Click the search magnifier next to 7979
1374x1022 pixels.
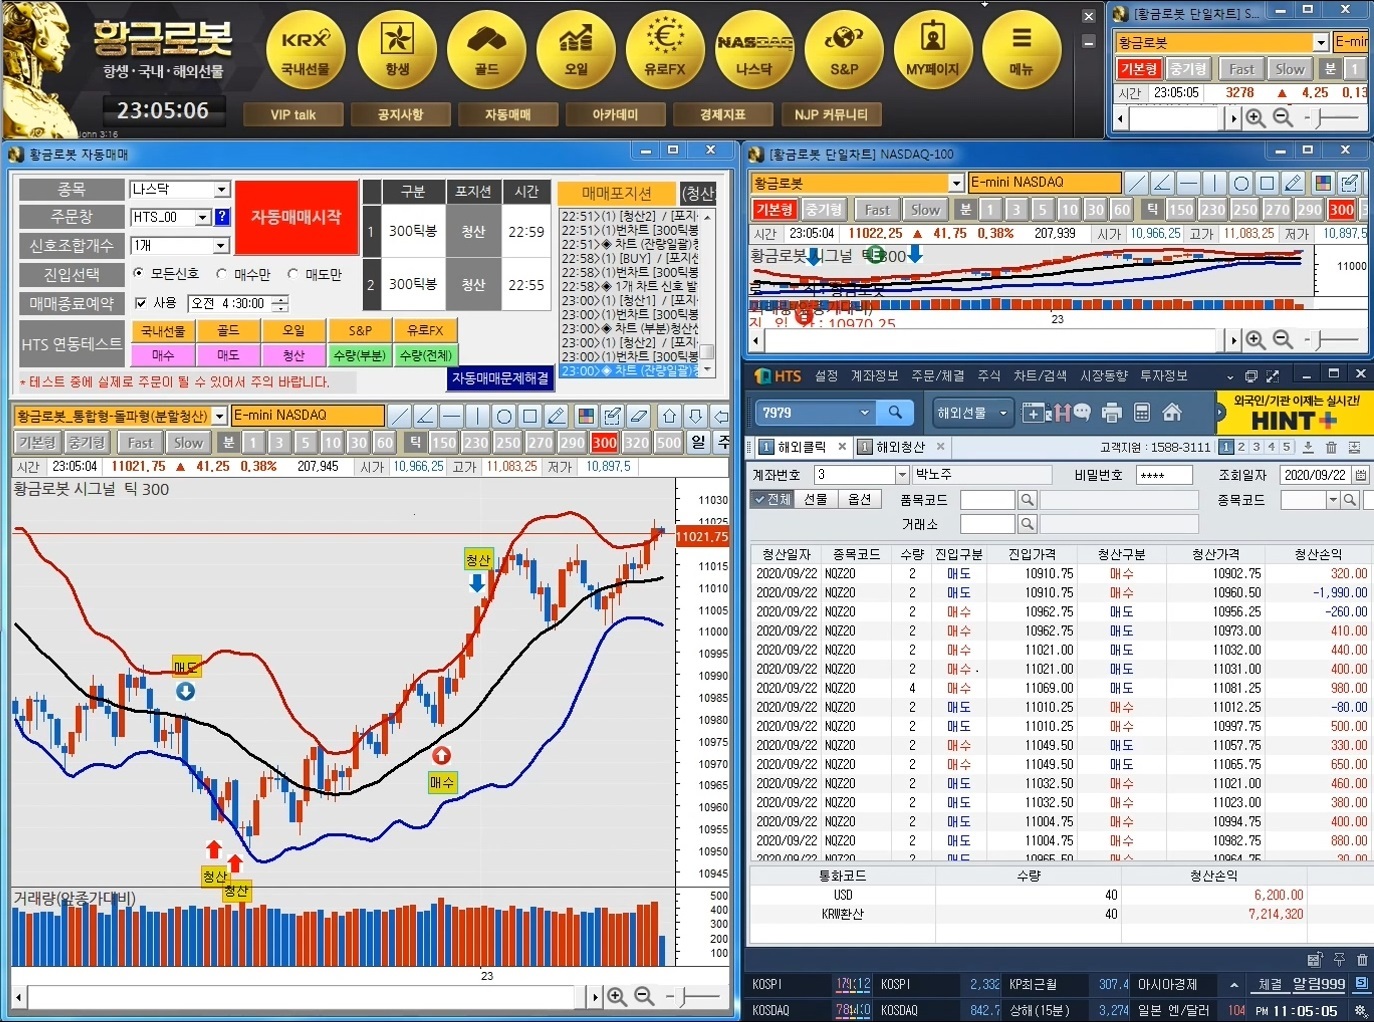click(x=895, y=412)
